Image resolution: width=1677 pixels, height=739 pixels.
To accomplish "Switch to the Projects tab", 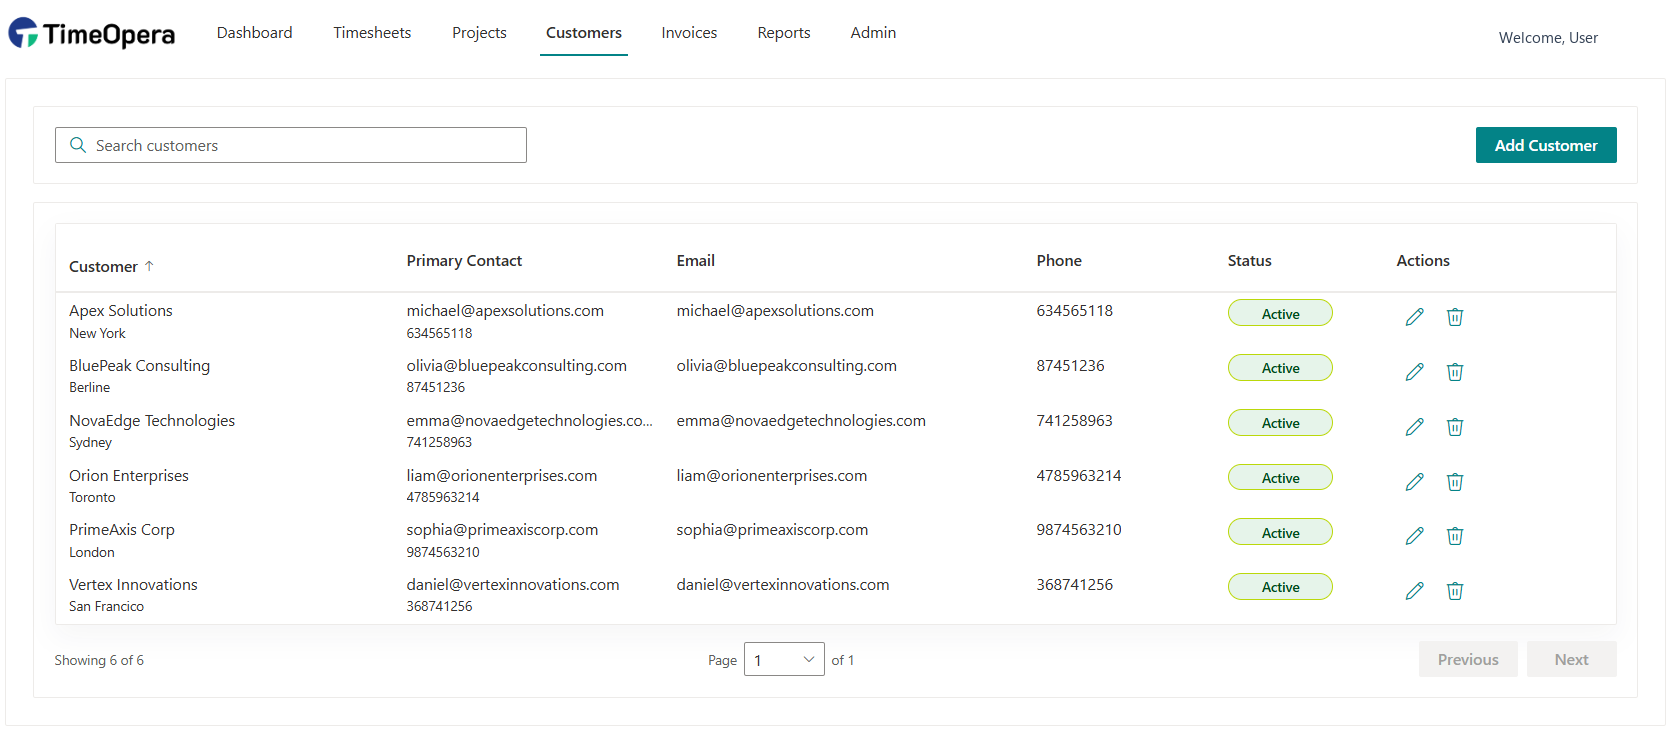I will click(479, 33).
